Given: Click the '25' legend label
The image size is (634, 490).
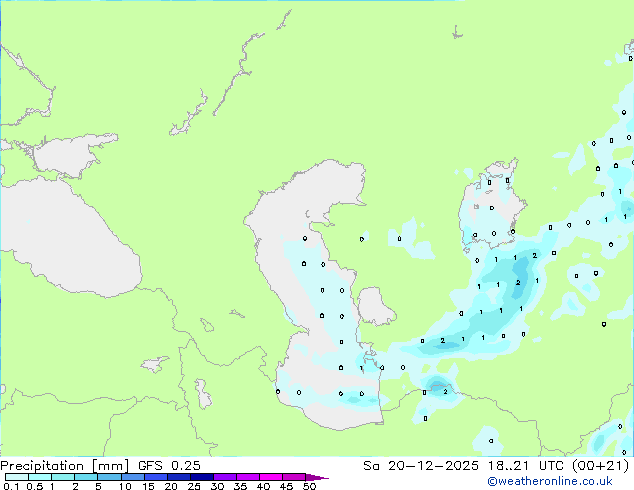Looking at the screenshot, I should 194,486.
